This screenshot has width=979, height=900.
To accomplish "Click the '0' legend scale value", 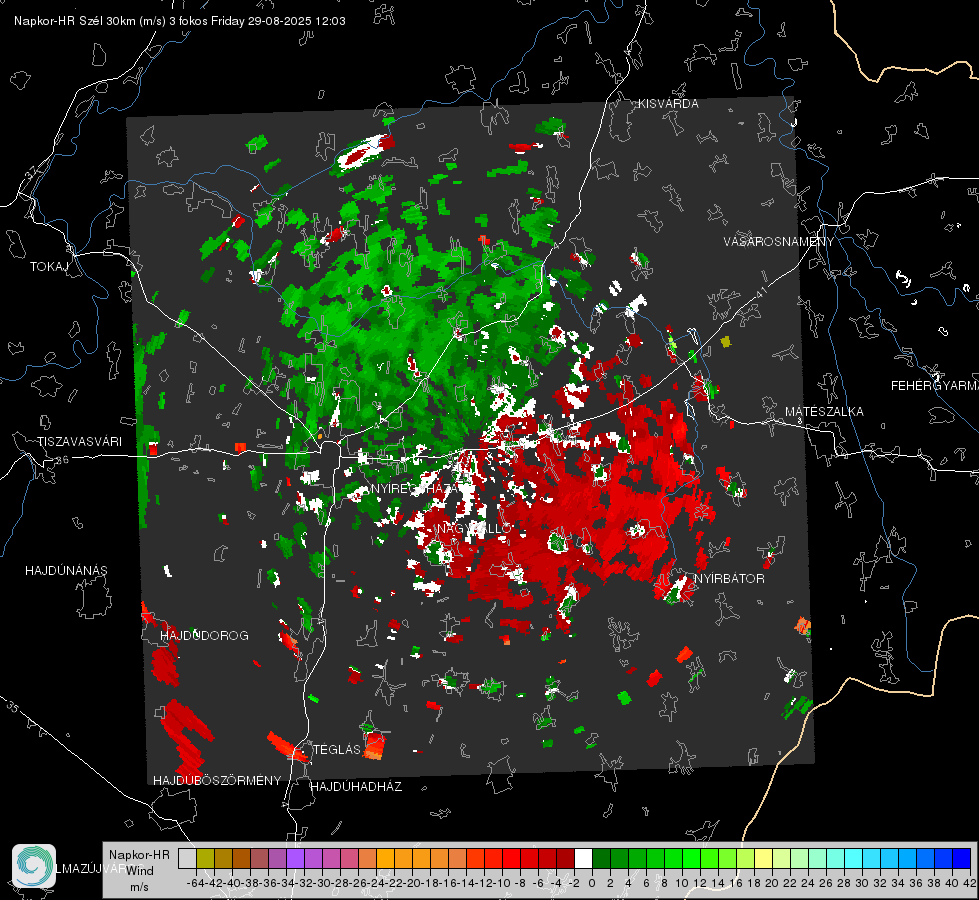I will coord(592,883).
